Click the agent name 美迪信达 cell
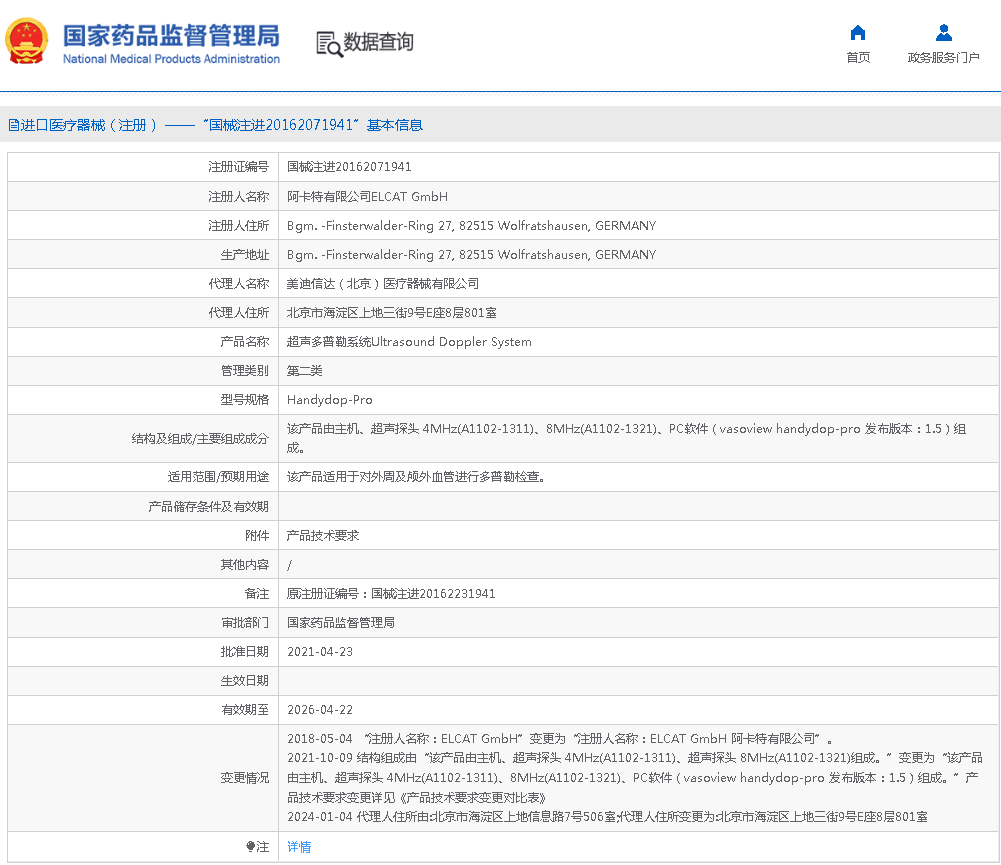 click(382, 284)
